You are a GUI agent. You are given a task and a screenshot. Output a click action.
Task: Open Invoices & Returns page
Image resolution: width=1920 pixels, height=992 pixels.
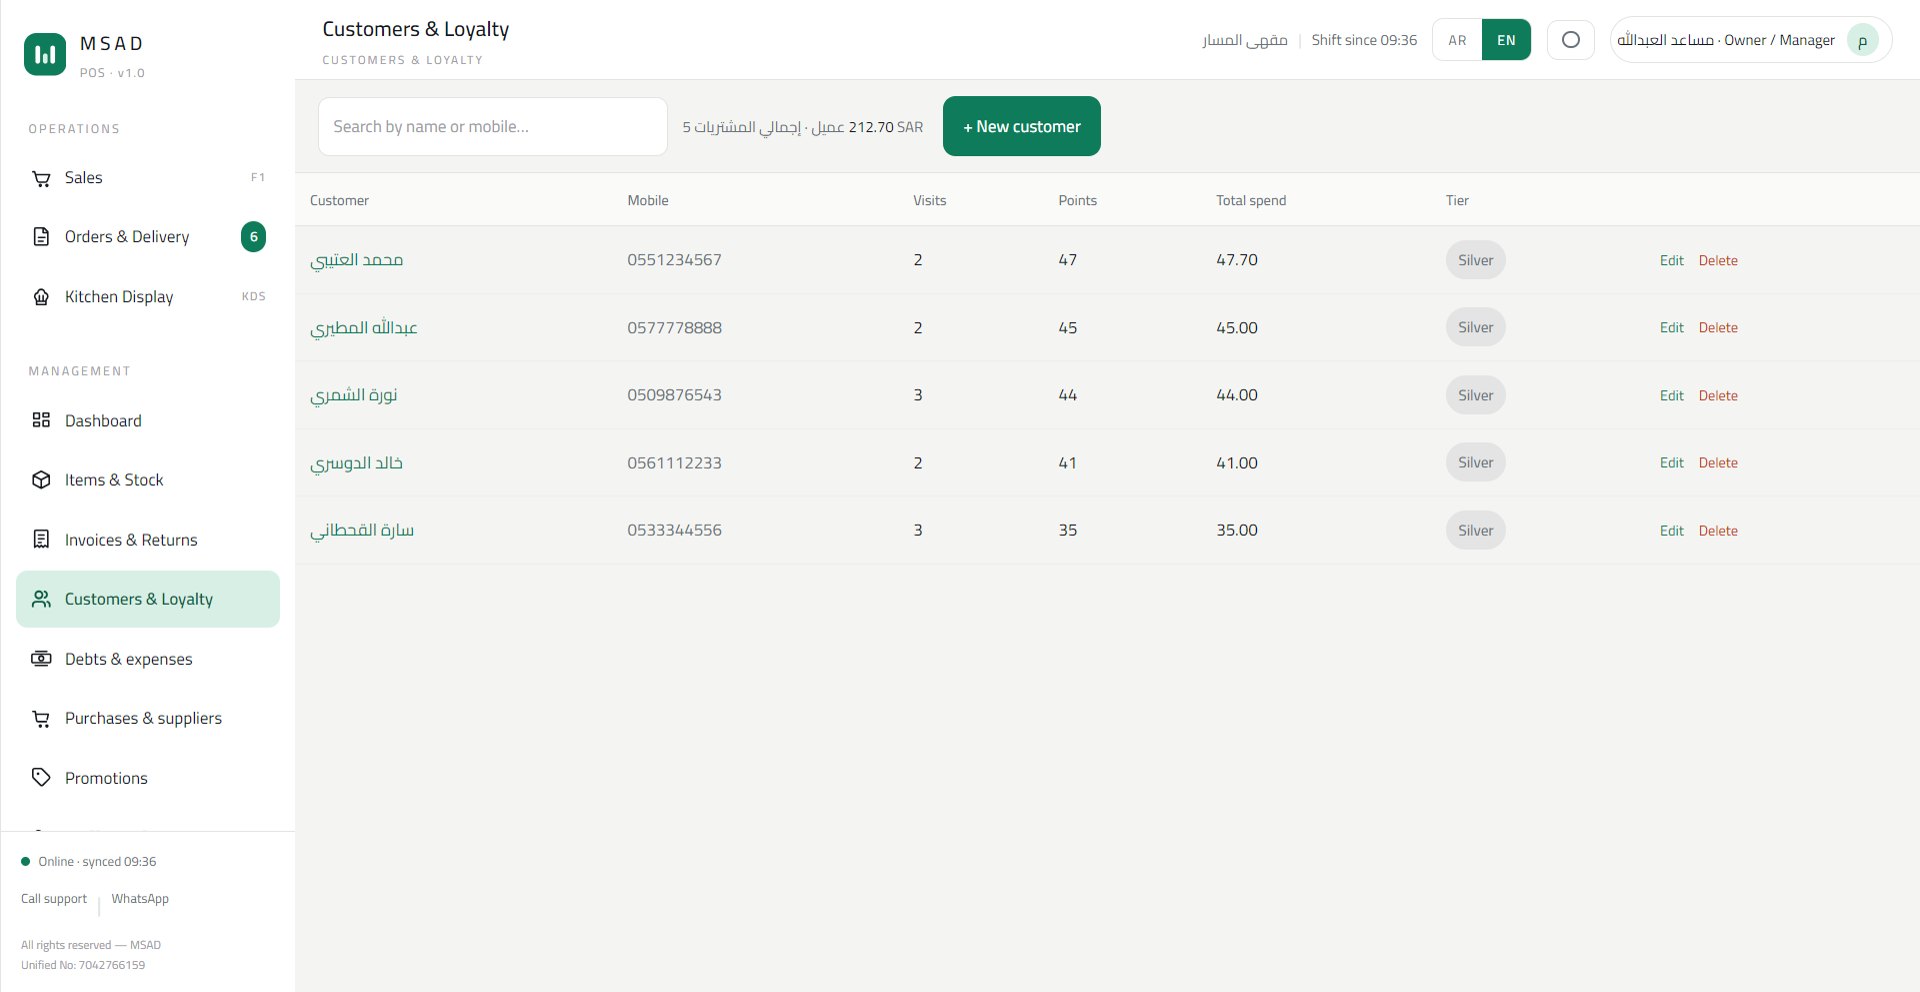(x=148, y=540)
